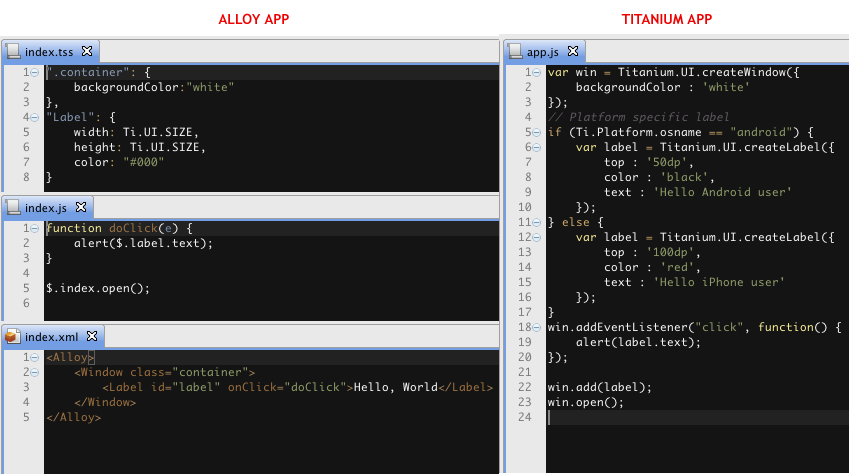The width and height of the screenshot is (849, 474).
Task: Click "height: Ti.UI.SIZE," in index.tss
Action: click(140, 147)
